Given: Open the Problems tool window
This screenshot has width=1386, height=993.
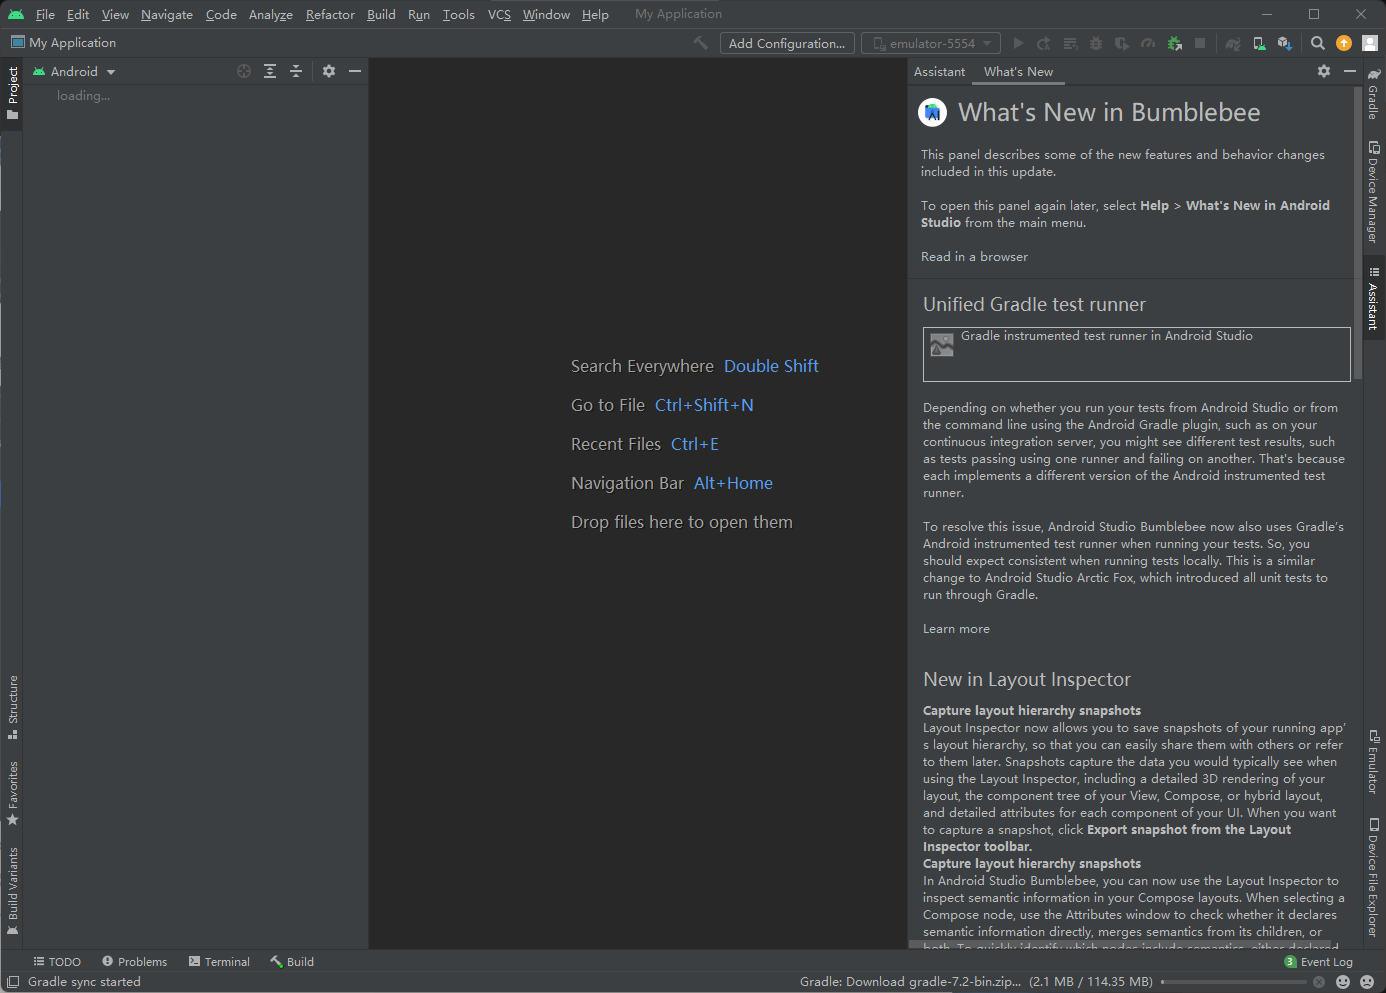Looking at the screenshot, I should (135, 961).
